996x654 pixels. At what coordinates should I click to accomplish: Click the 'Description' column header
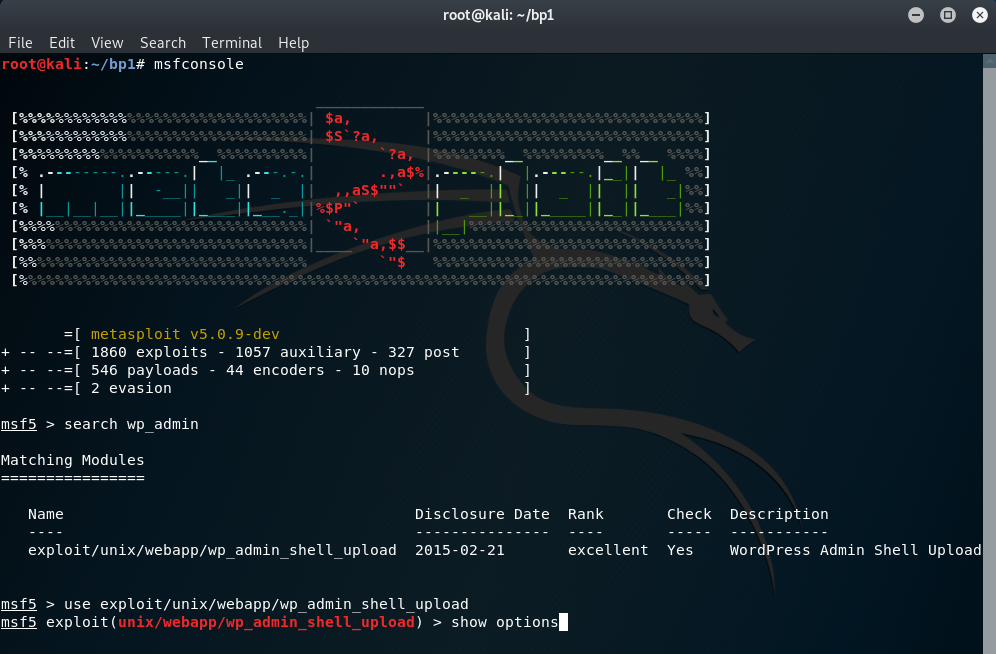779,514
